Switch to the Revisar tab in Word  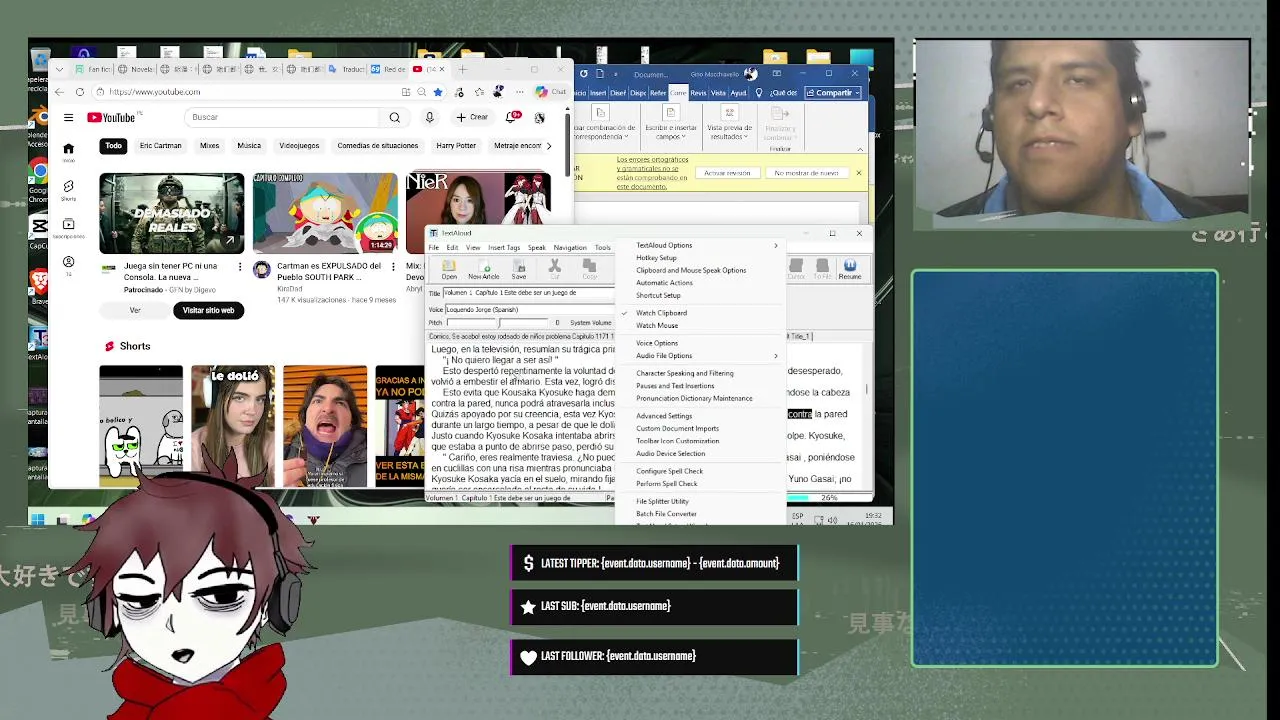(698, 93)
